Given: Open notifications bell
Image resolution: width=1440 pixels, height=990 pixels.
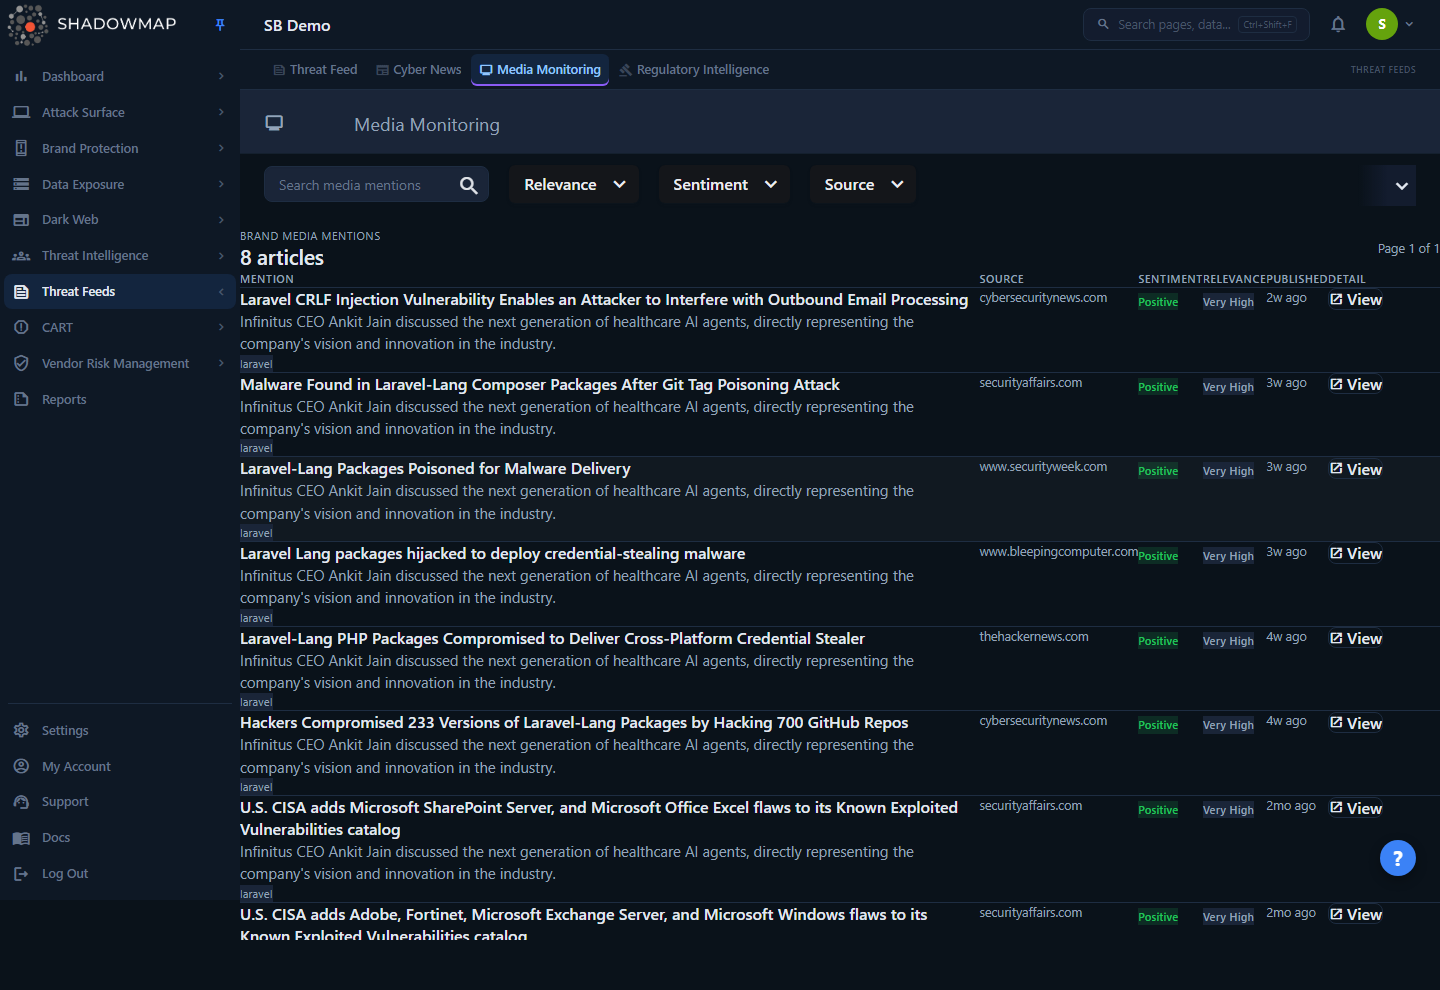Looking at the screenshot, I should (x=1338, y=25).
